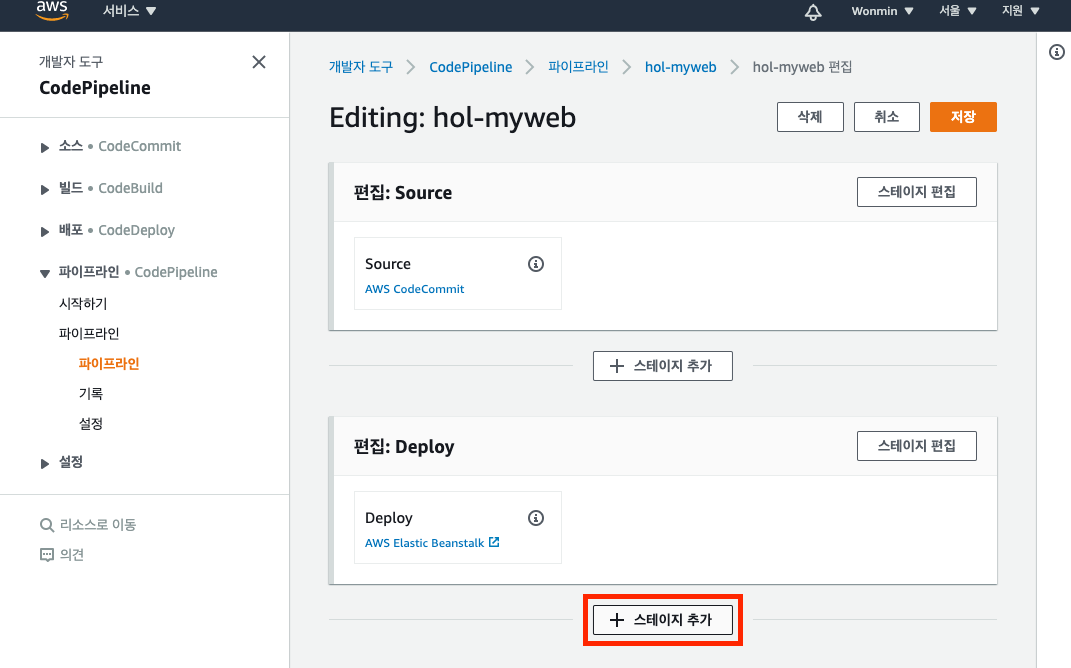
Task: Open the 서울 region dropdown
Action: (958, 11)
